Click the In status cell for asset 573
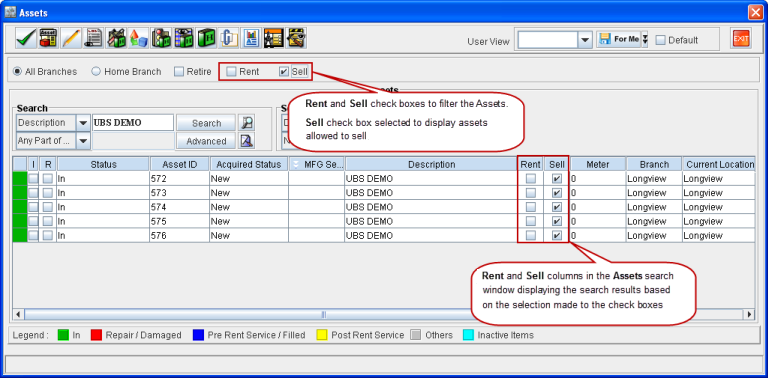This screenshot has height=378, width=768. [x=103, y=193]
